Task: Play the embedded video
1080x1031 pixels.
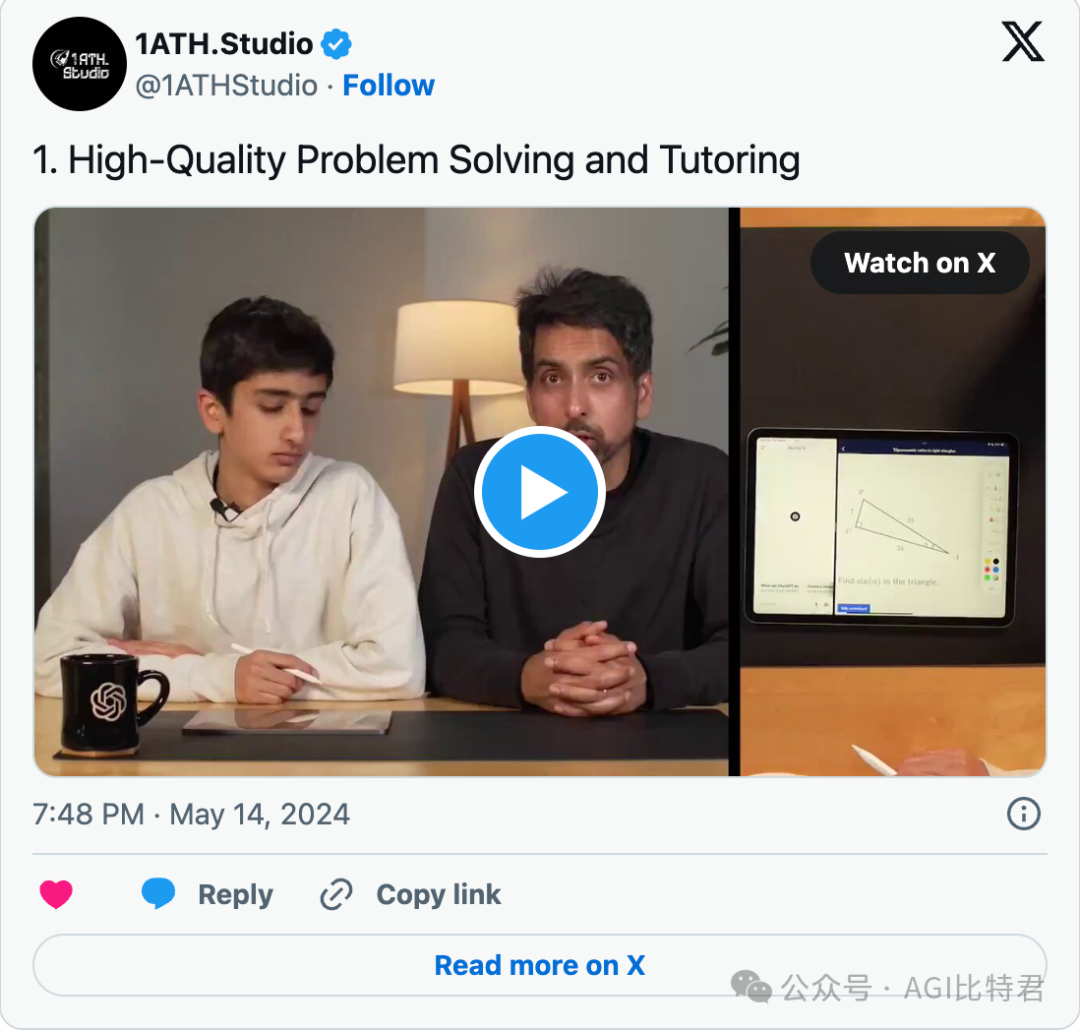Action: click(539, 492)
